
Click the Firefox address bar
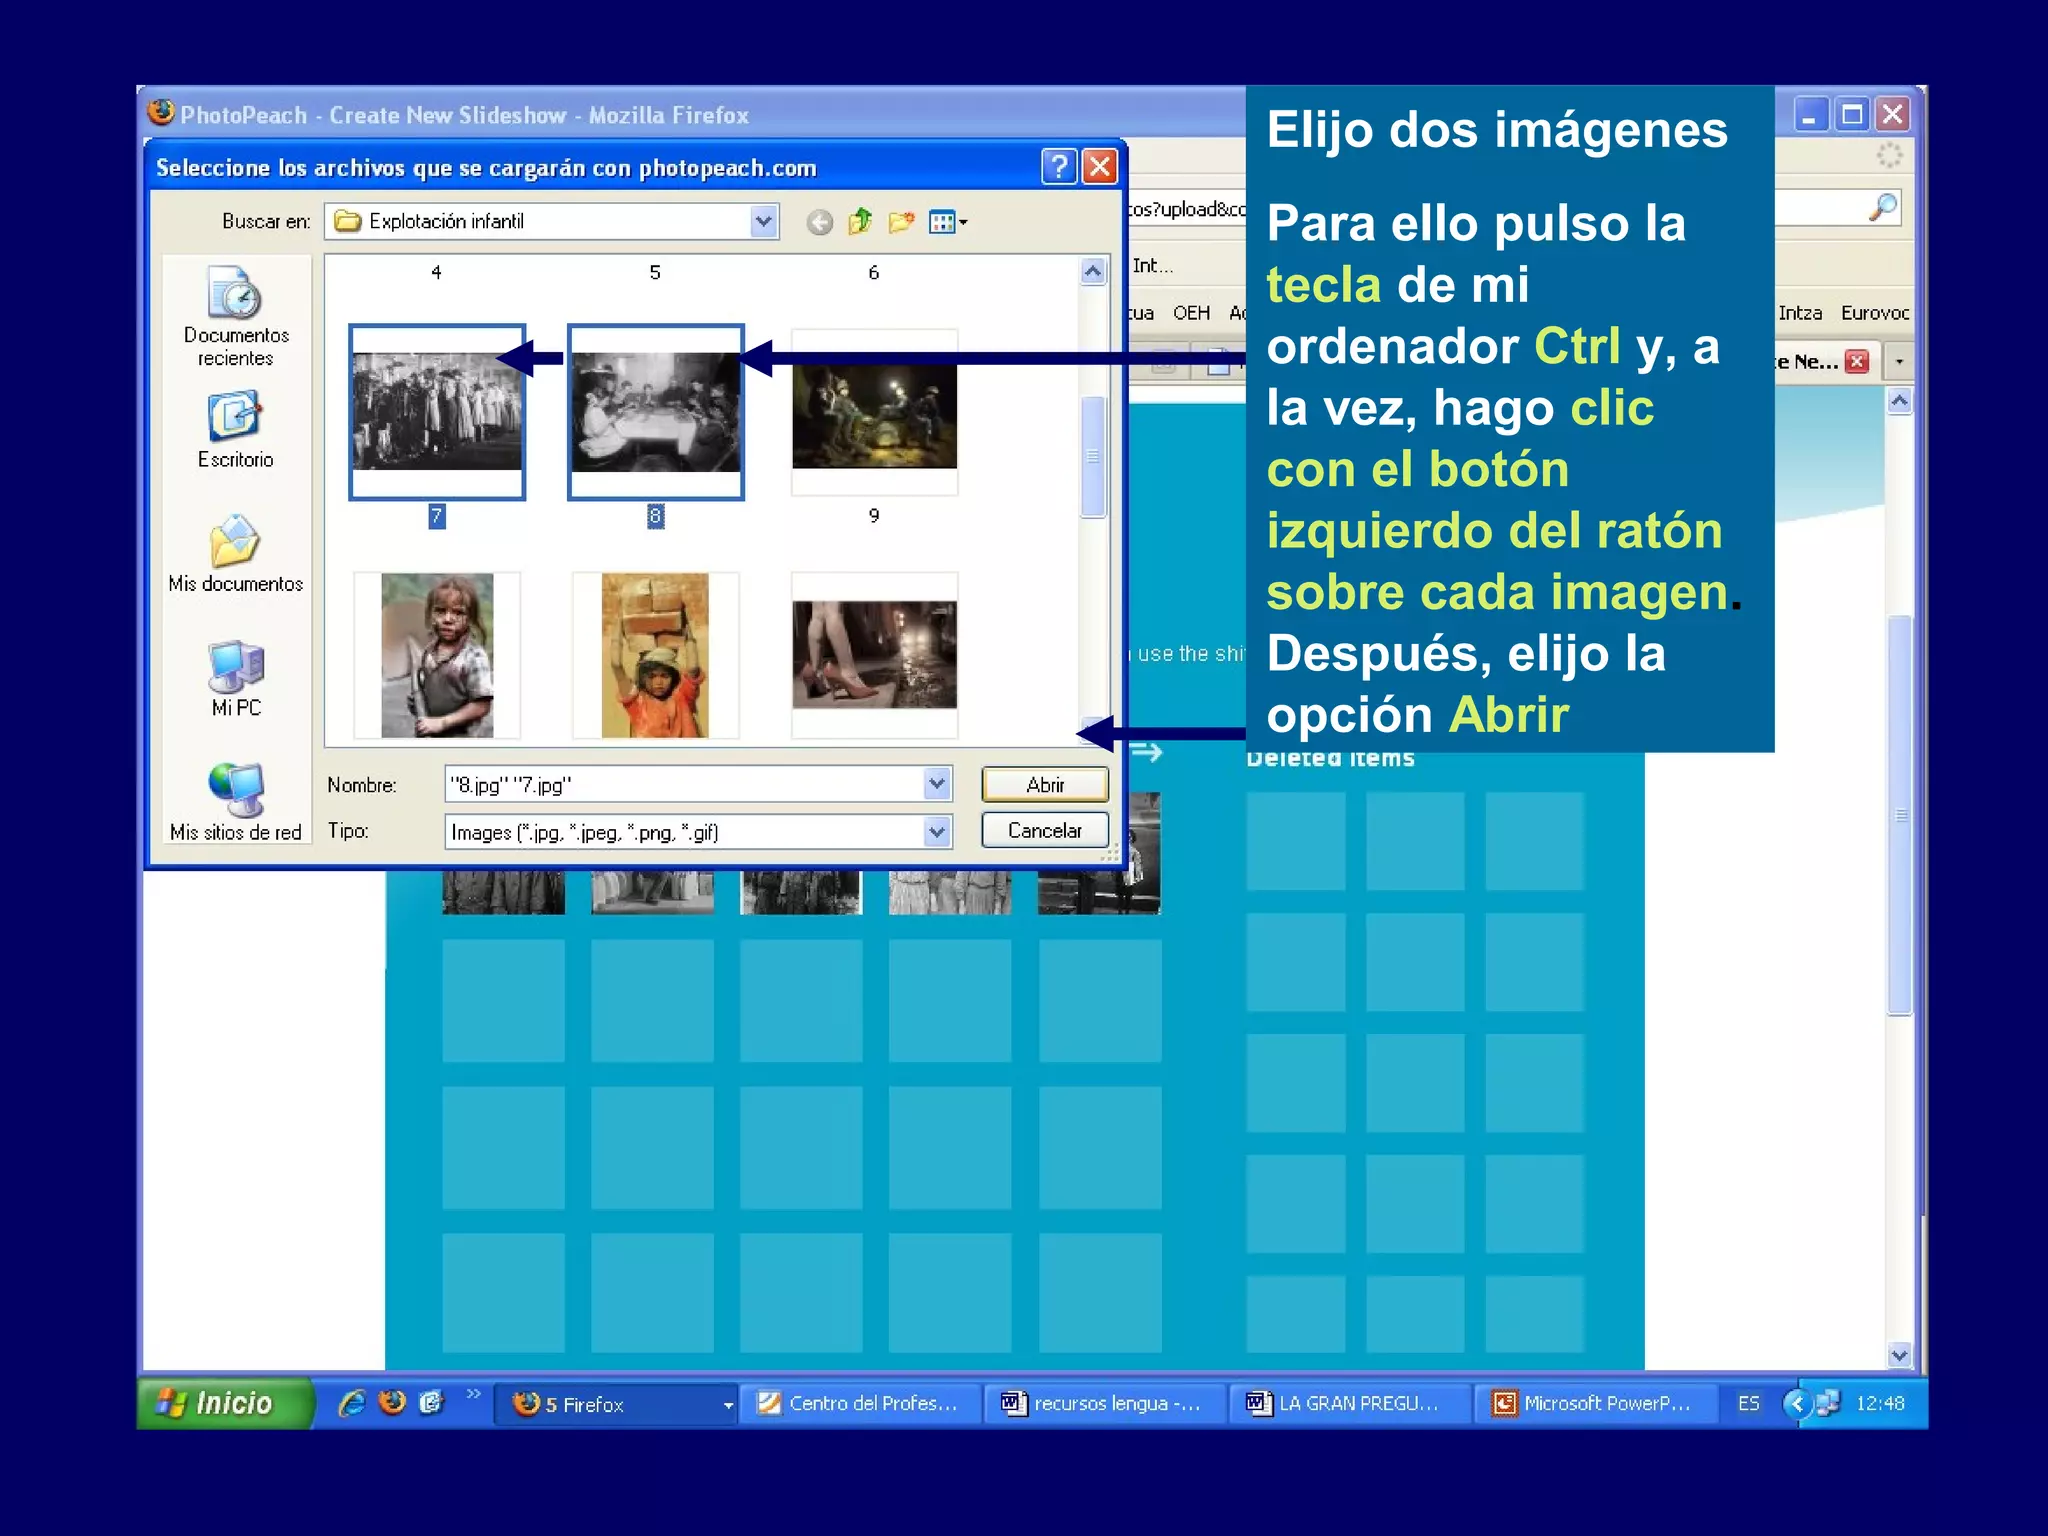pyautogui.click(x=1187, y=209)
